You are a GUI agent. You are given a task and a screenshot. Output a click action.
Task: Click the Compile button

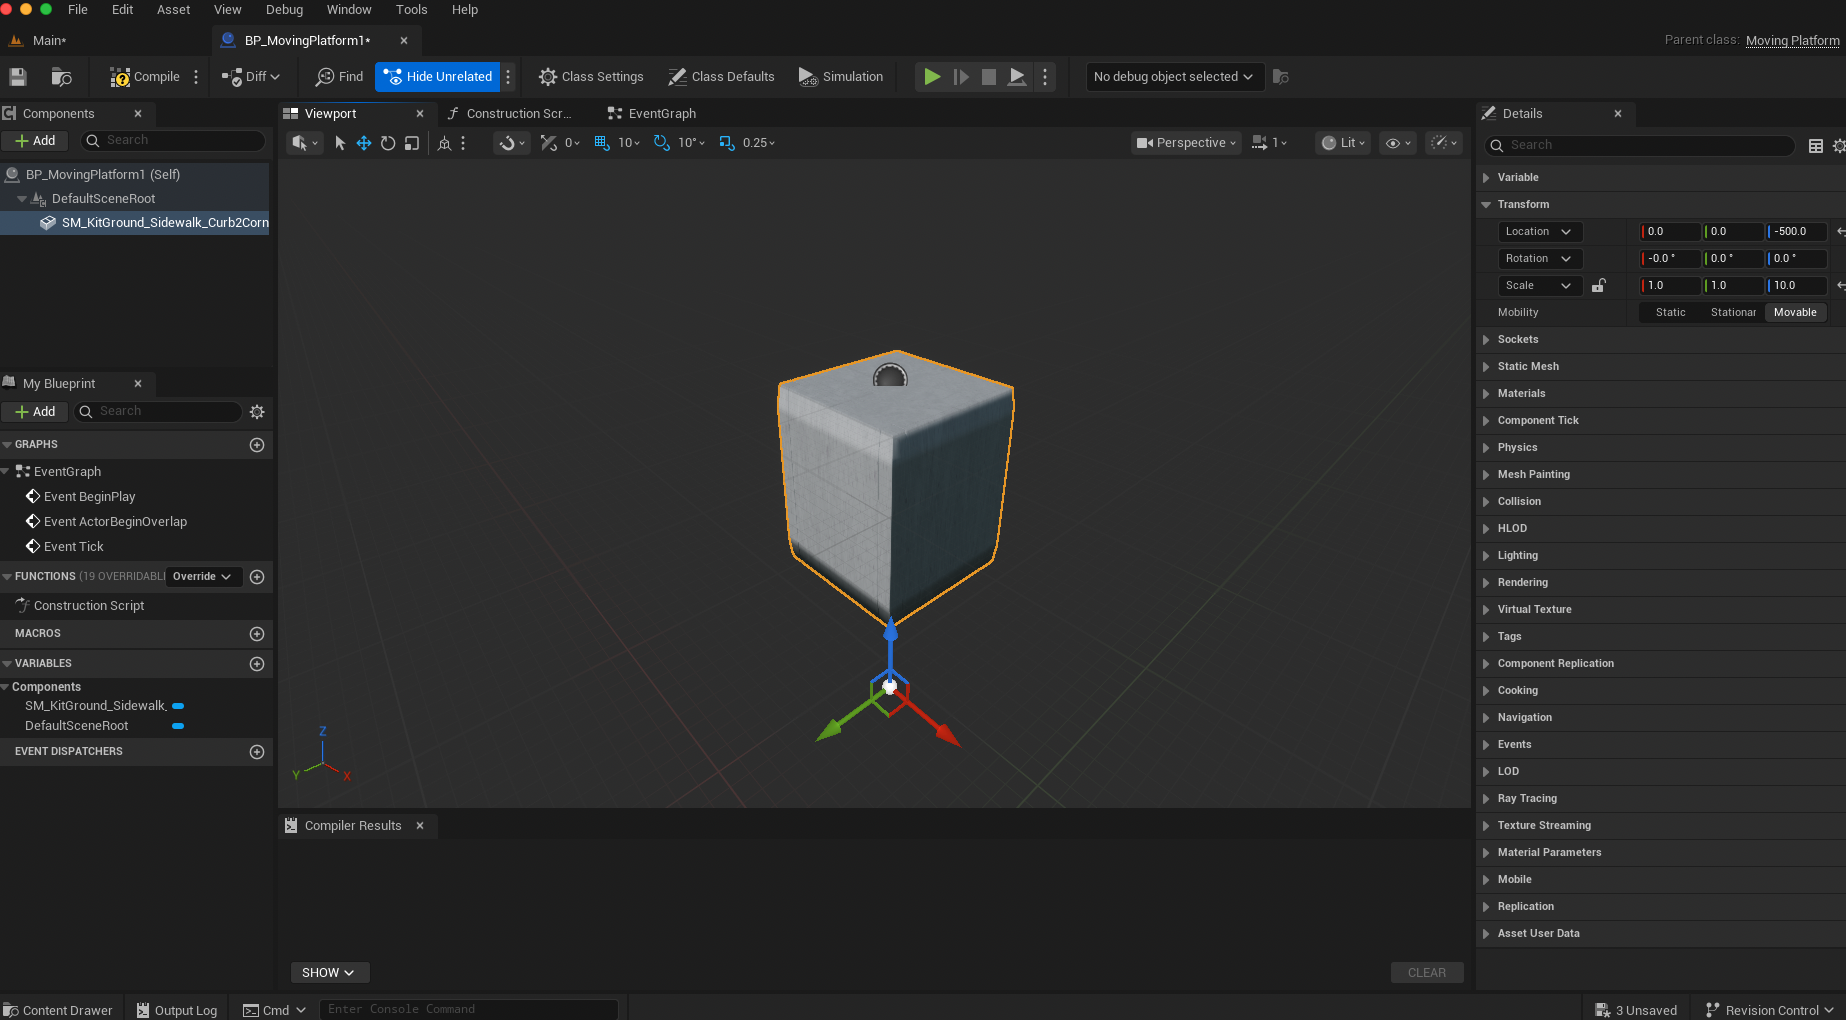point(146,77)
